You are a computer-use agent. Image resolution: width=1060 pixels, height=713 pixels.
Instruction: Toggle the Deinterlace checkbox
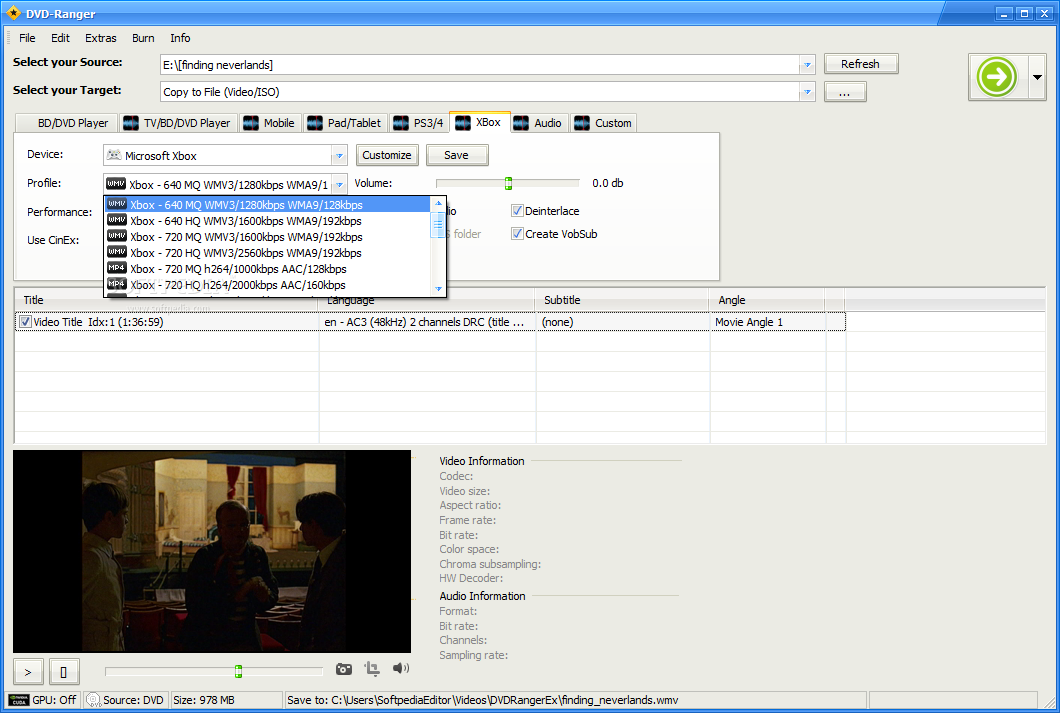coord(517,211)
